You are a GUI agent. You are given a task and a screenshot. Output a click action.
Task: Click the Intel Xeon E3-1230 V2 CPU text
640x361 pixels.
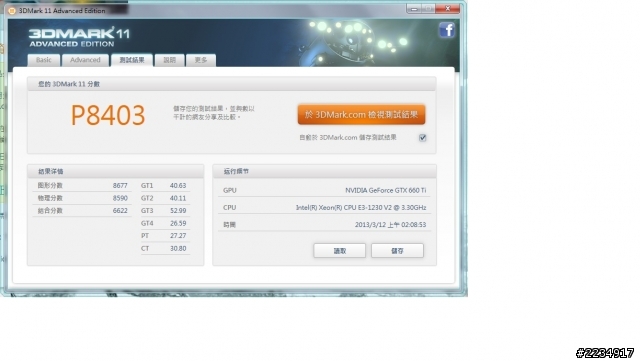tap(361, 207)
